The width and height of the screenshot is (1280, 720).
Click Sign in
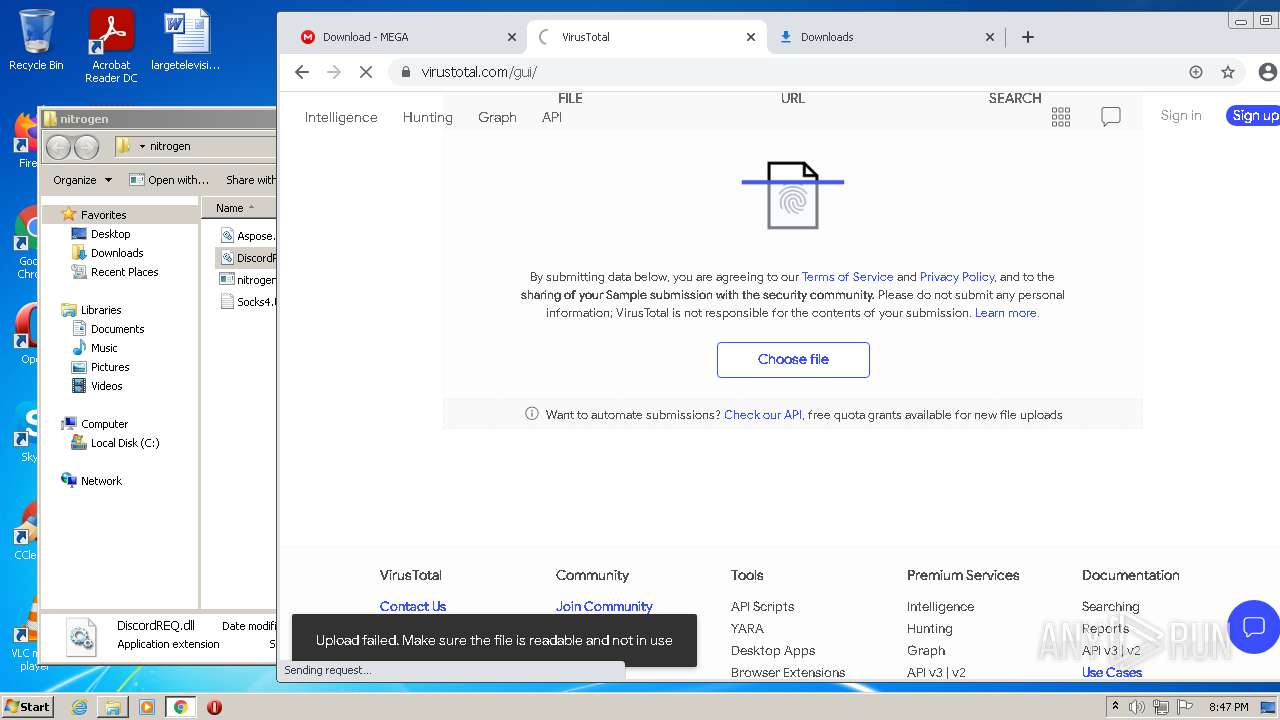tap(1181, 115)
